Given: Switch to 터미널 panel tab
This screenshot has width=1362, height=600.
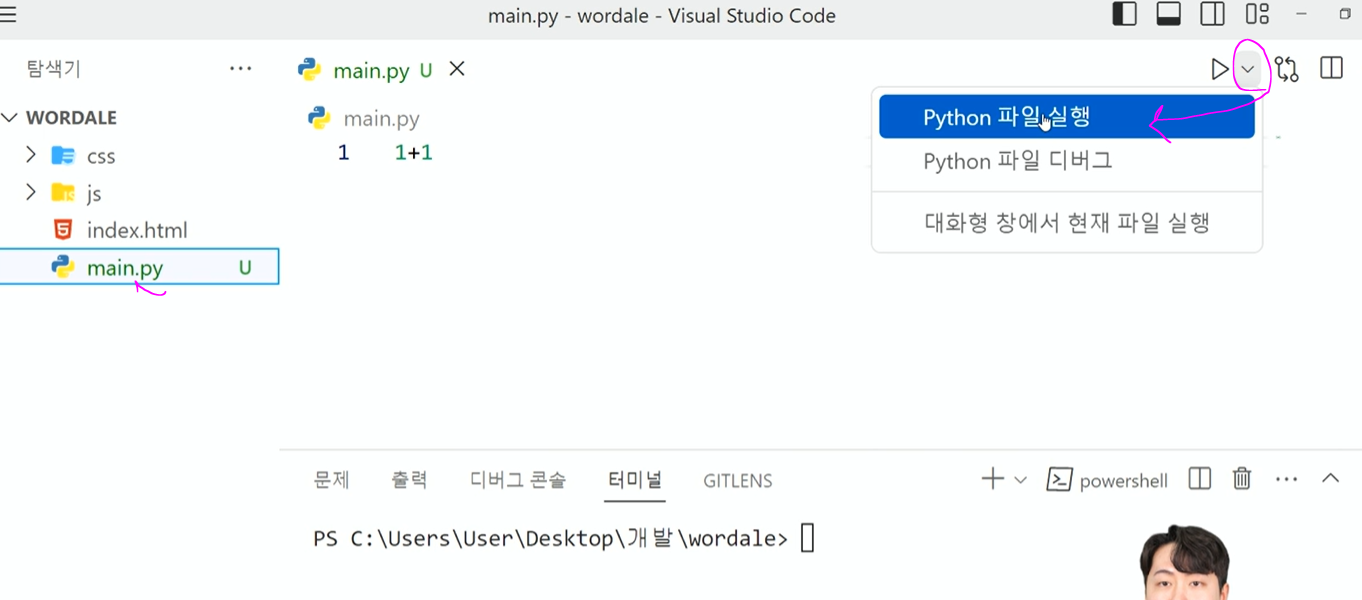Looking at the screenshot, I should (x=635, y=480).
